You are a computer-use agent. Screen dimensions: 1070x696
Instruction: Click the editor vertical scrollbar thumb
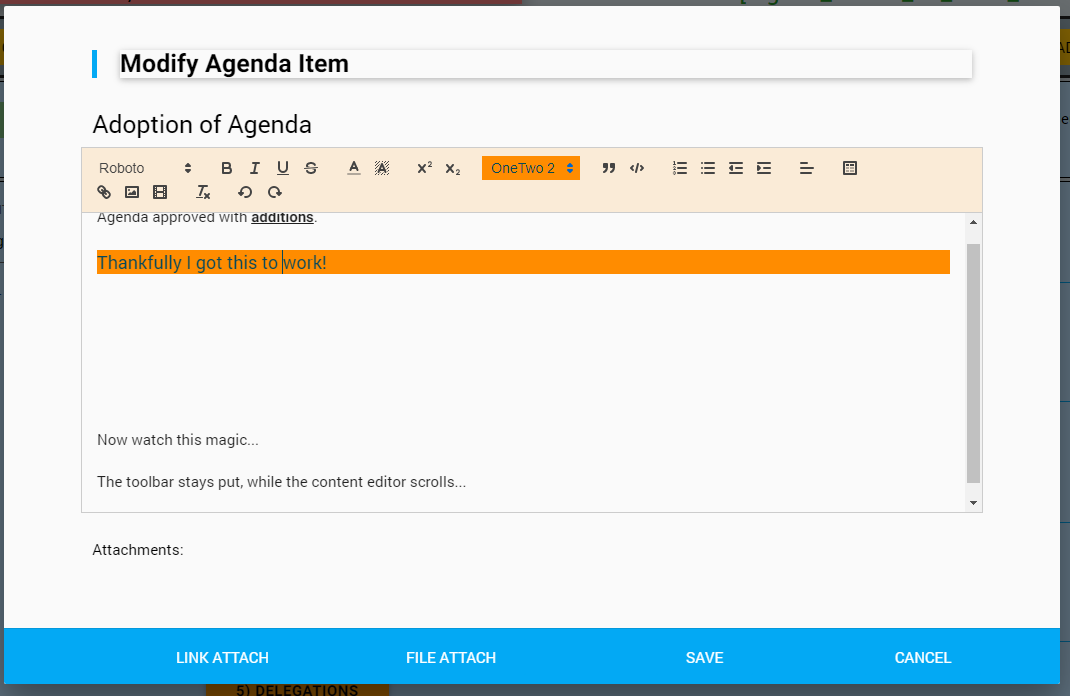(973, 363)
